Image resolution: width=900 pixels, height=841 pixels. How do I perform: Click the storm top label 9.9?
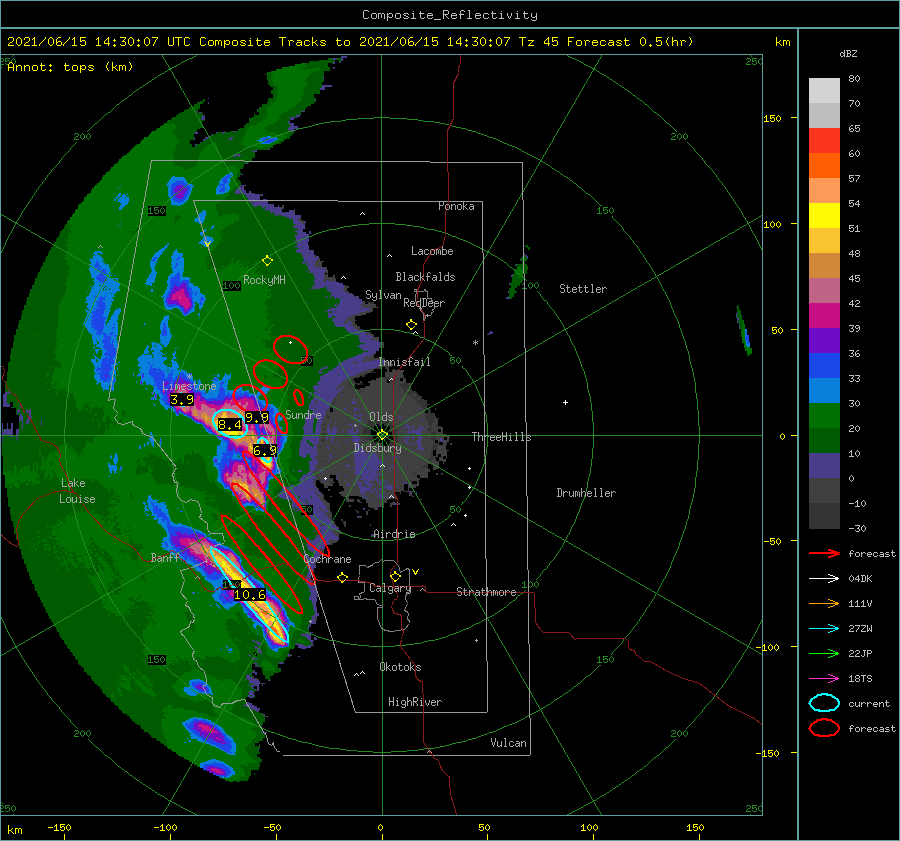pyautogui.click(x=257, y=417)
